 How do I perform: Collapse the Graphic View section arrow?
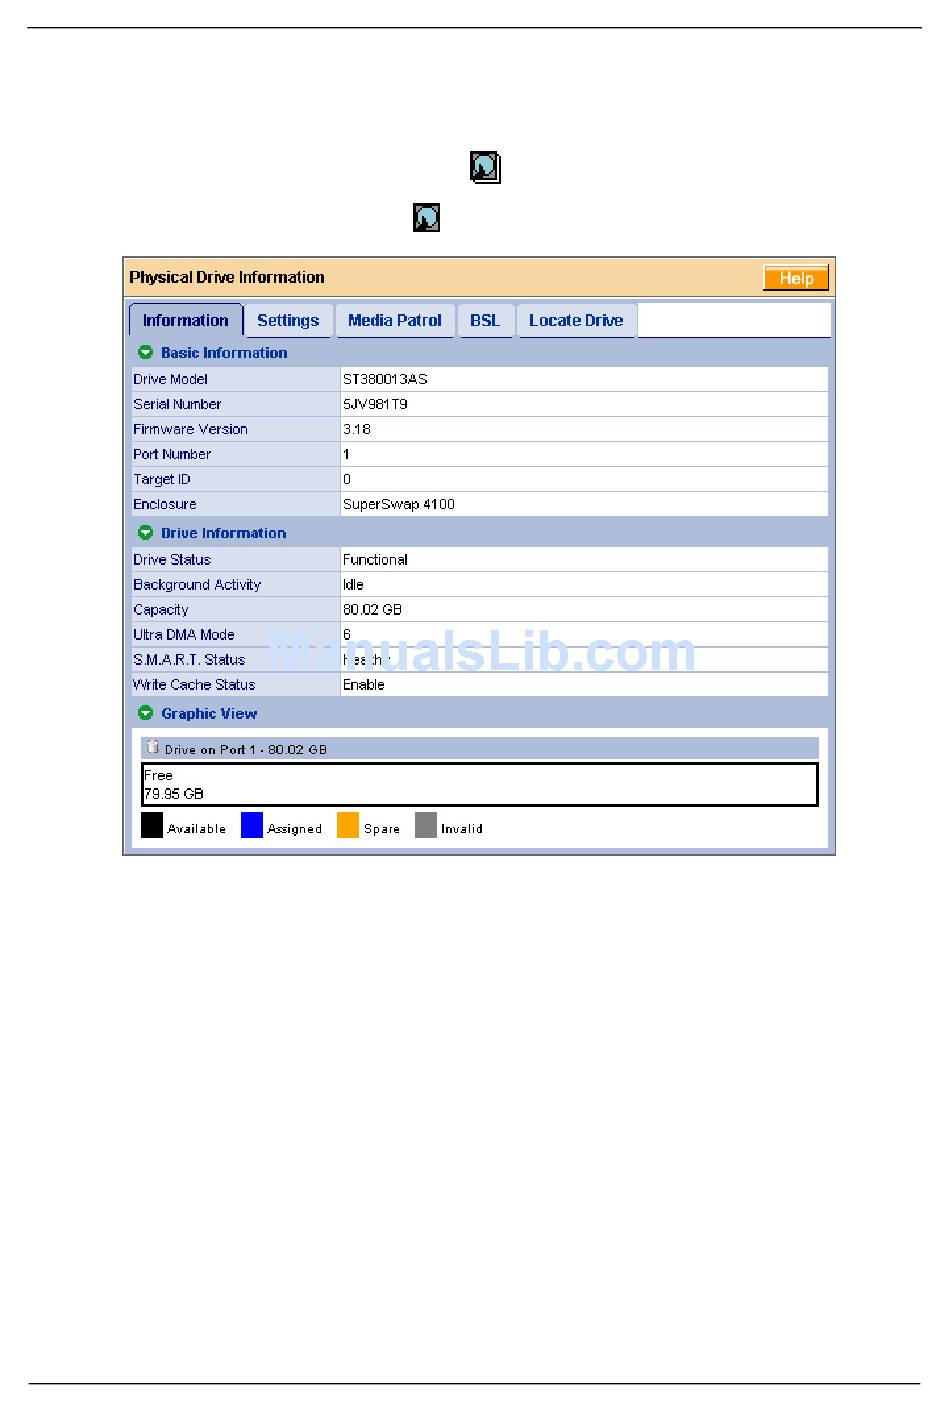pos(145,713)
